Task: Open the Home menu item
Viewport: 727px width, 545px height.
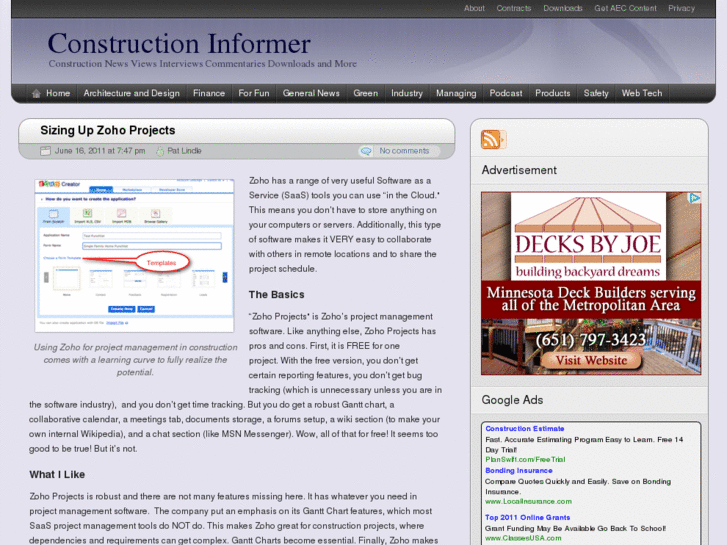Action: 58,93
